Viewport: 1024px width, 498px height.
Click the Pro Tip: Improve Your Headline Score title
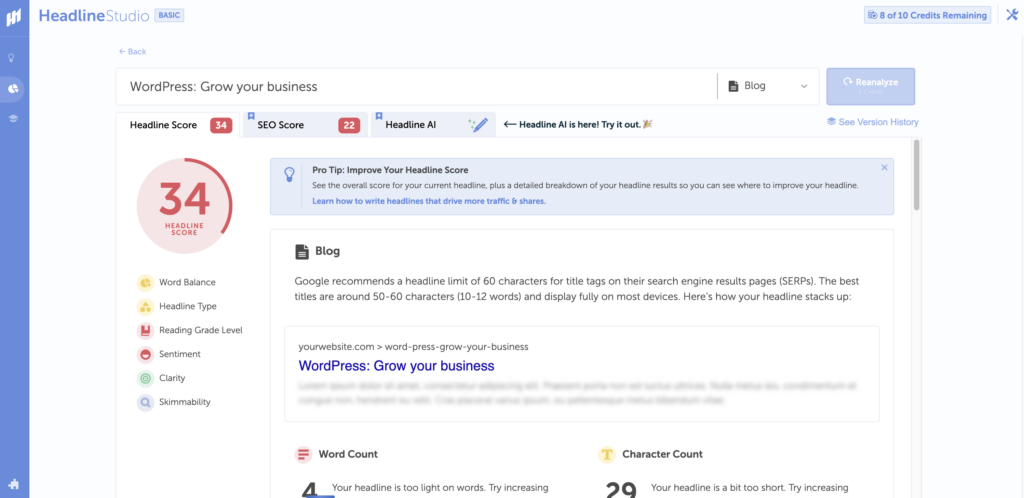pos(390,170)
